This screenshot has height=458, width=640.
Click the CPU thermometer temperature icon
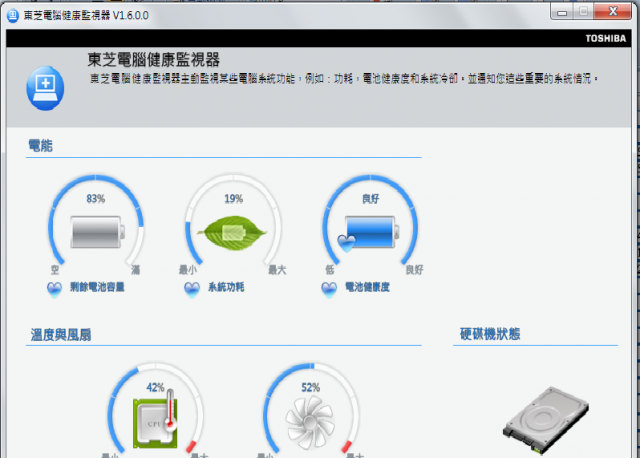click(x=156, y=419)
